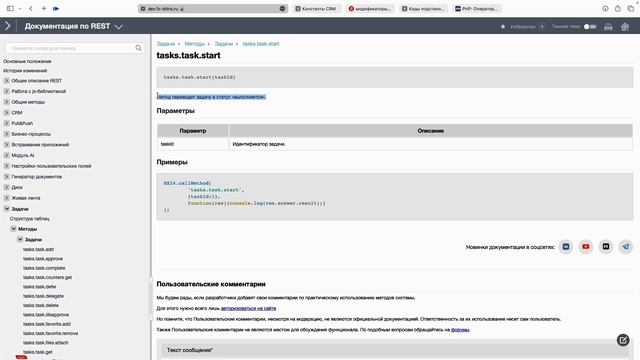Collapse nested Задачи under Методы

(x=20, y=240)
